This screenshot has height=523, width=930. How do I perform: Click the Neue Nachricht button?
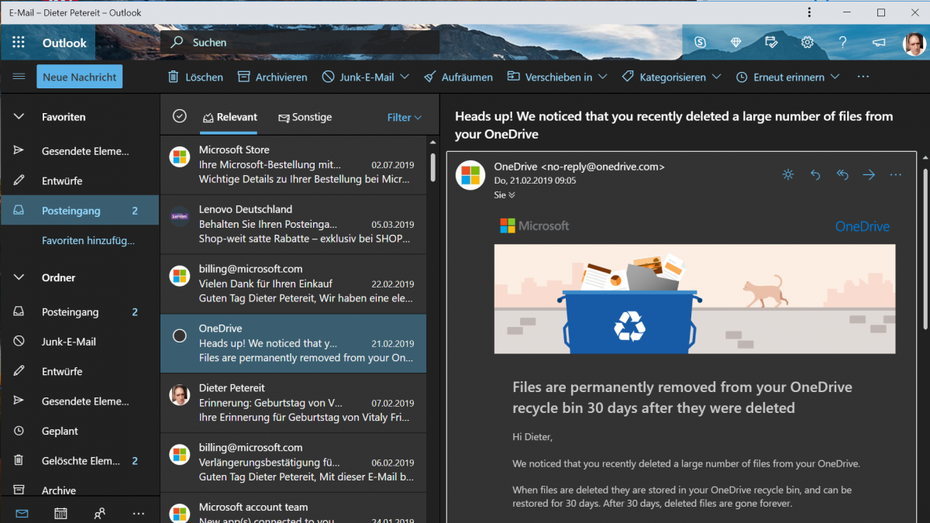coord(79,77)
